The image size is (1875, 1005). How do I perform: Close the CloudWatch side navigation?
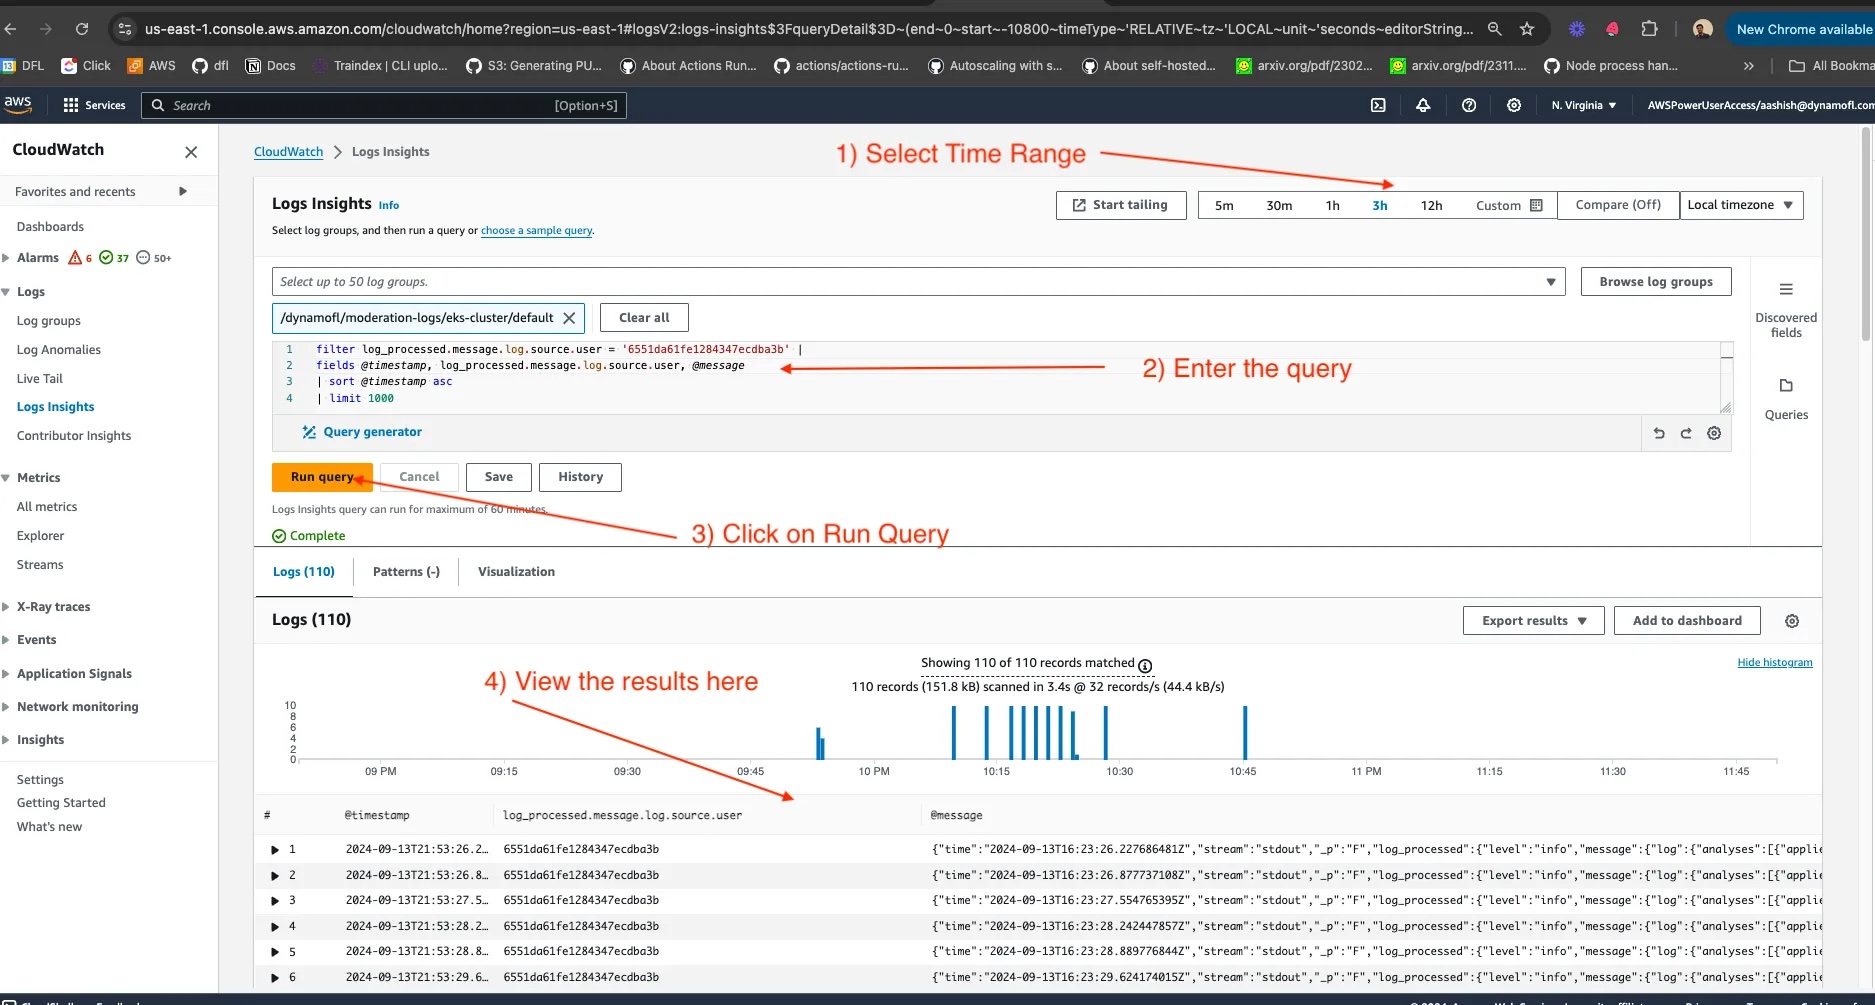click(191, 152)
